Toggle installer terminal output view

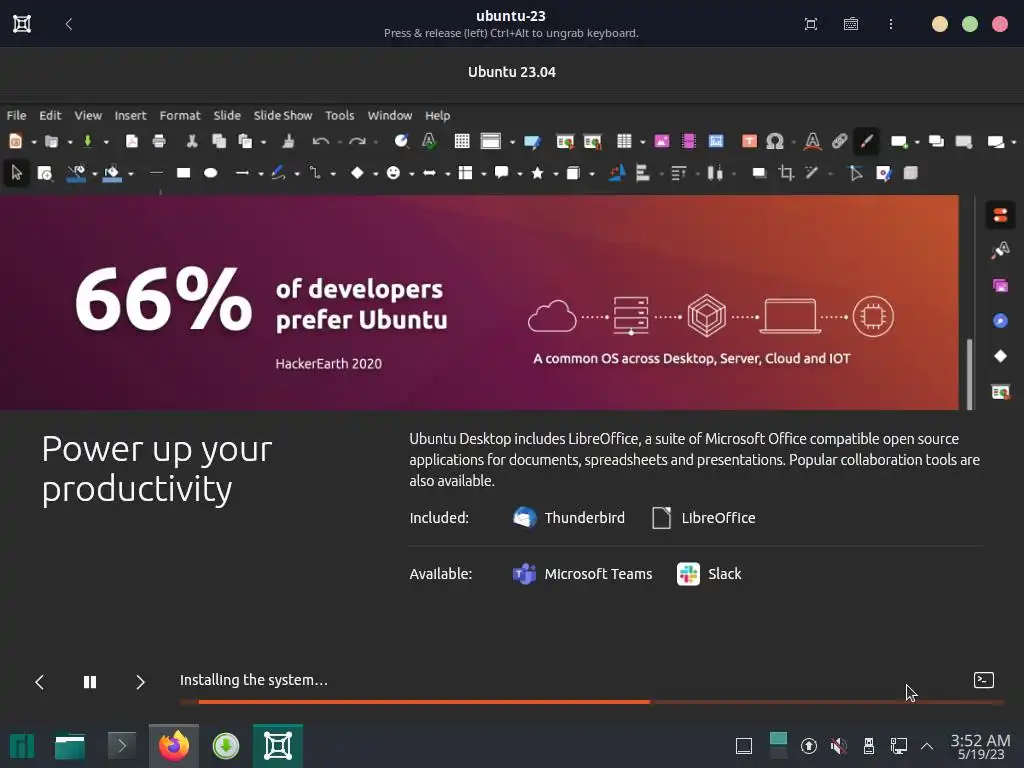pos(984,680)
